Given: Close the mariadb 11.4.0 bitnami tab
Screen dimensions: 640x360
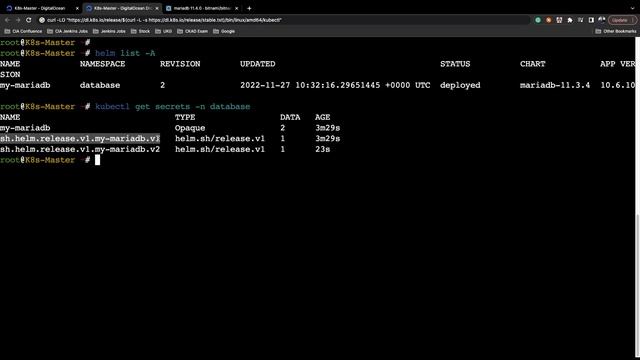Looking at the screenshot, I should point(236,8).
